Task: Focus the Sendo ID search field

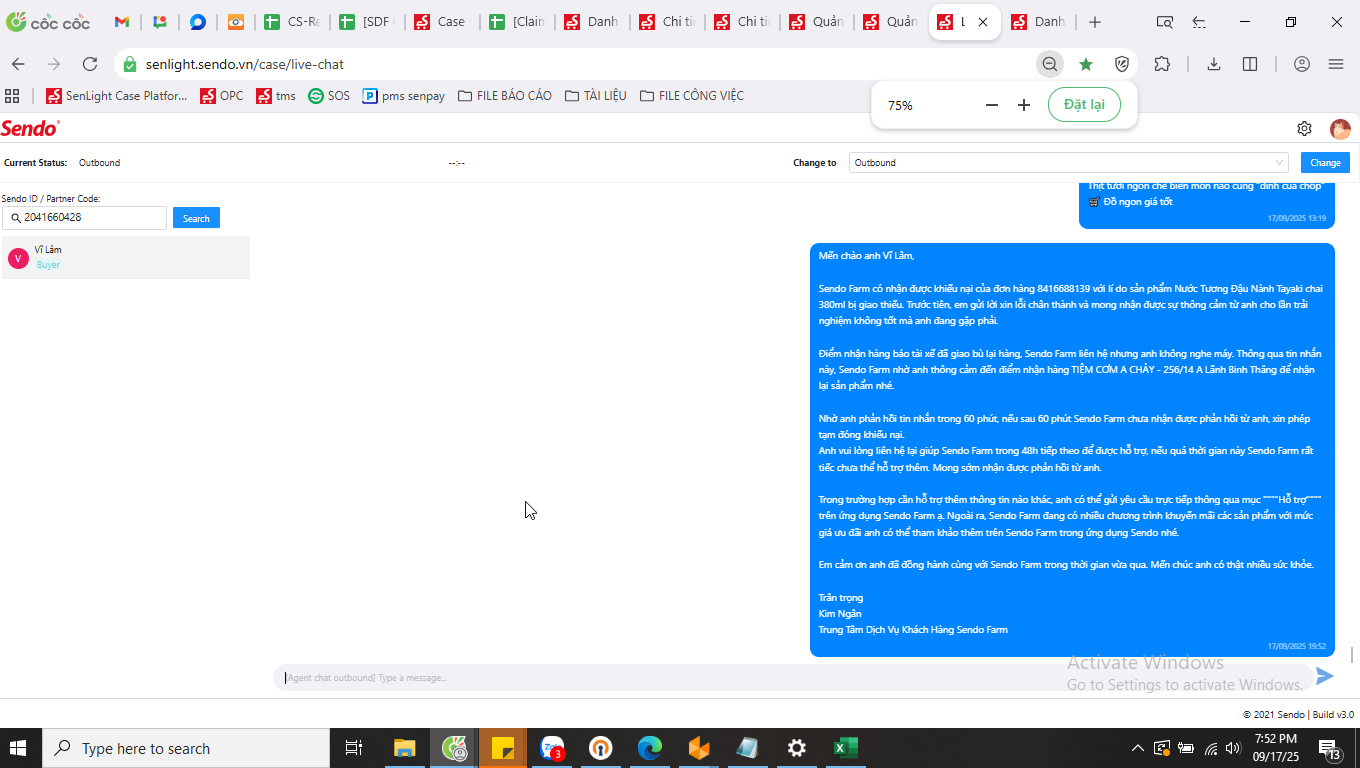Action: [x=85, y=217]
